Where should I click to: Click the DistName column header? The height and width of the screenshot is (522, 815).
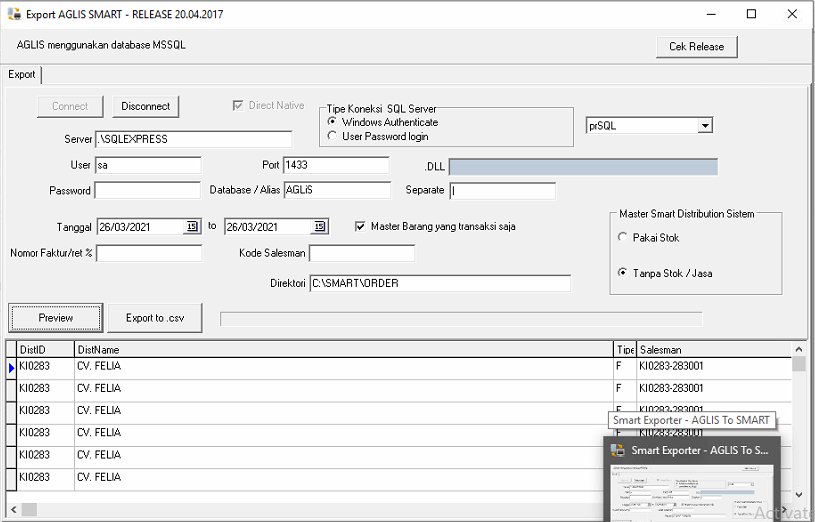coord(344,350)
